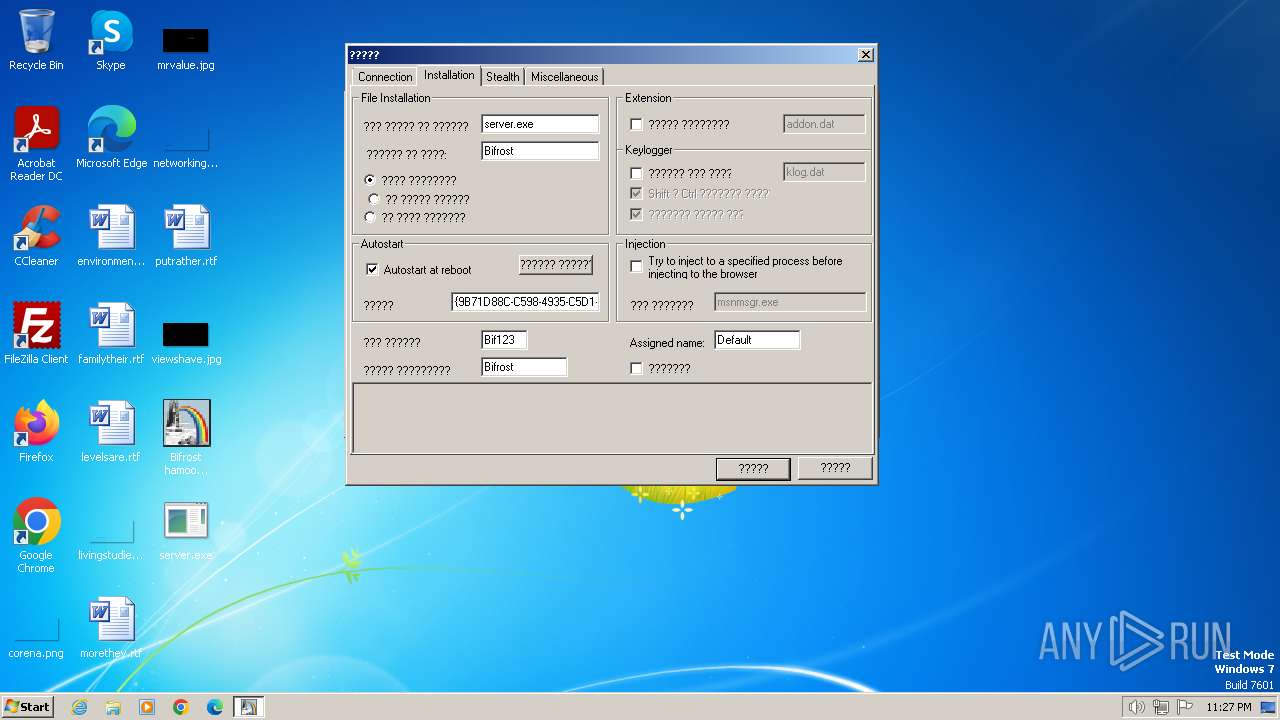Open FileZilla Client shortcut

pyautogui.click(x=36, y=334)
